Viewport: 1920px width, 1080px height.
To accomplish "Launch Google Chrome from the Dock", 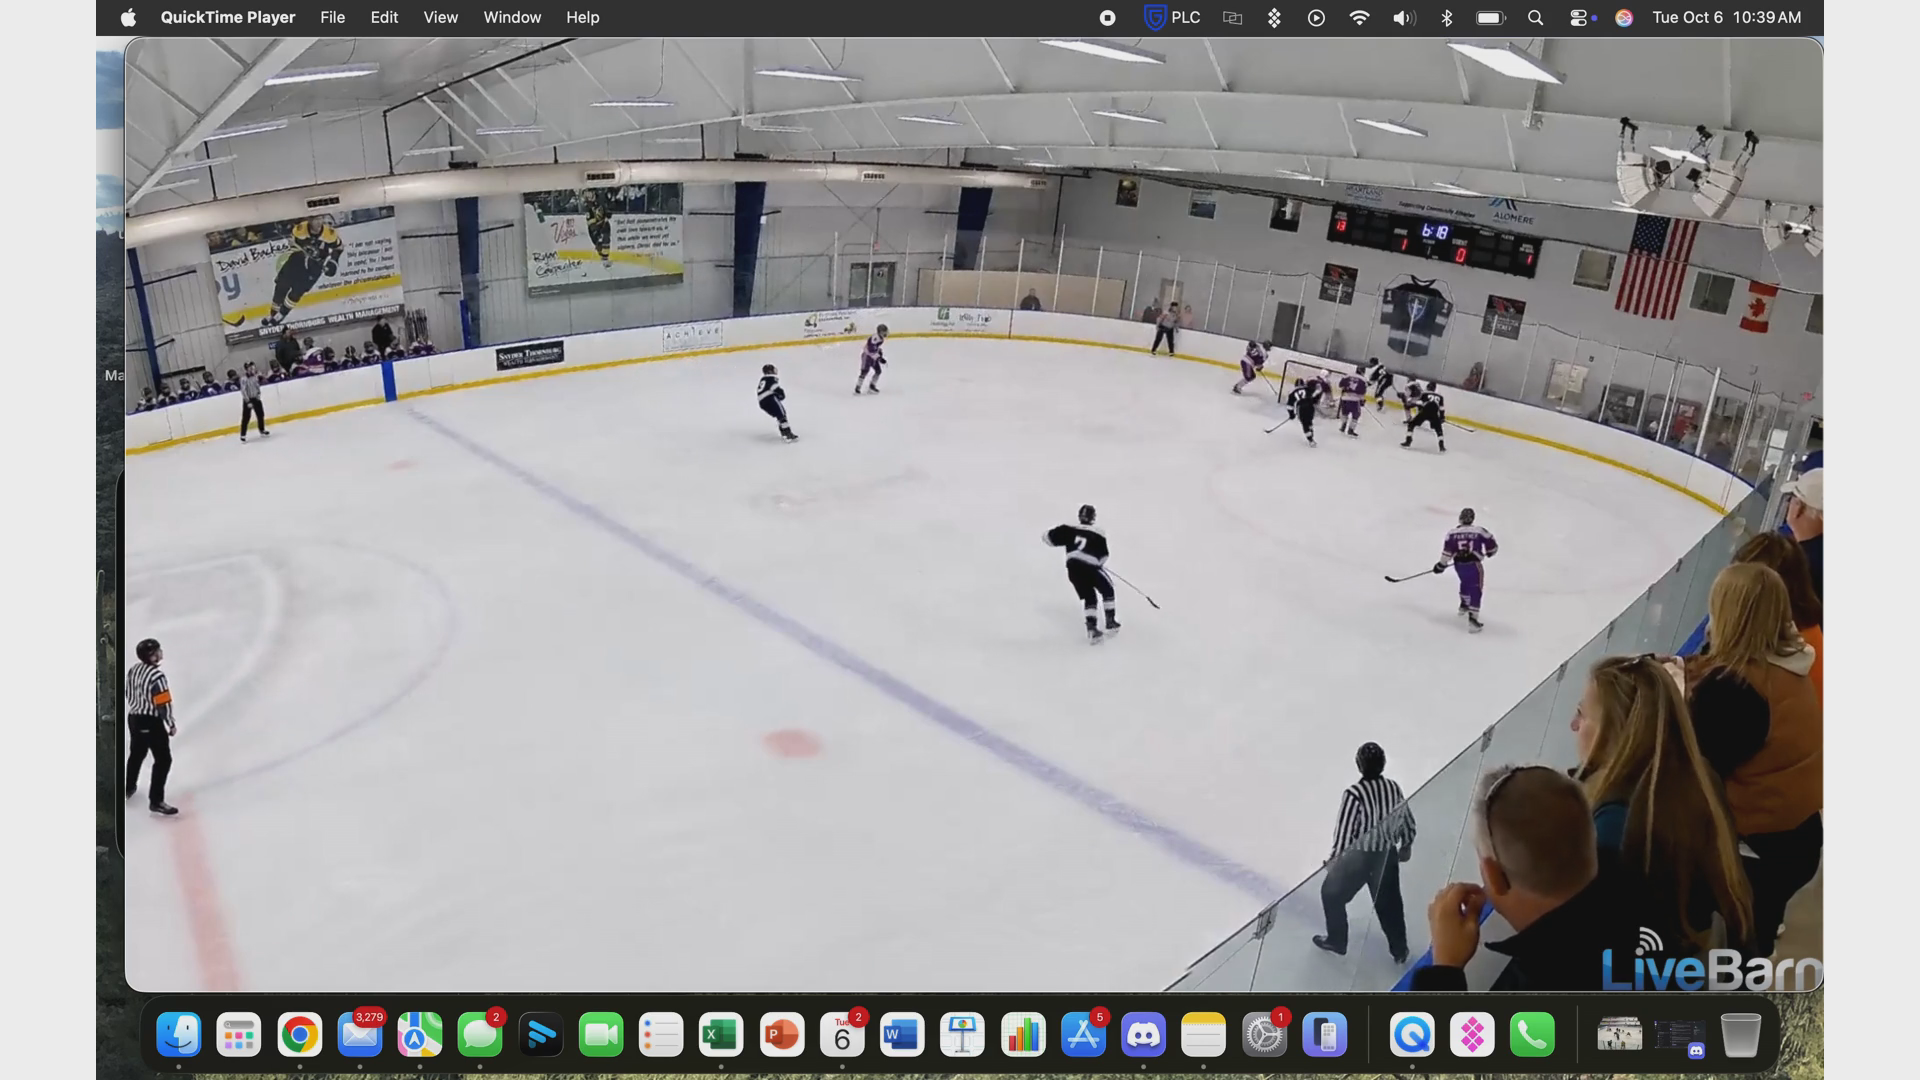I will coord(299,1035).
